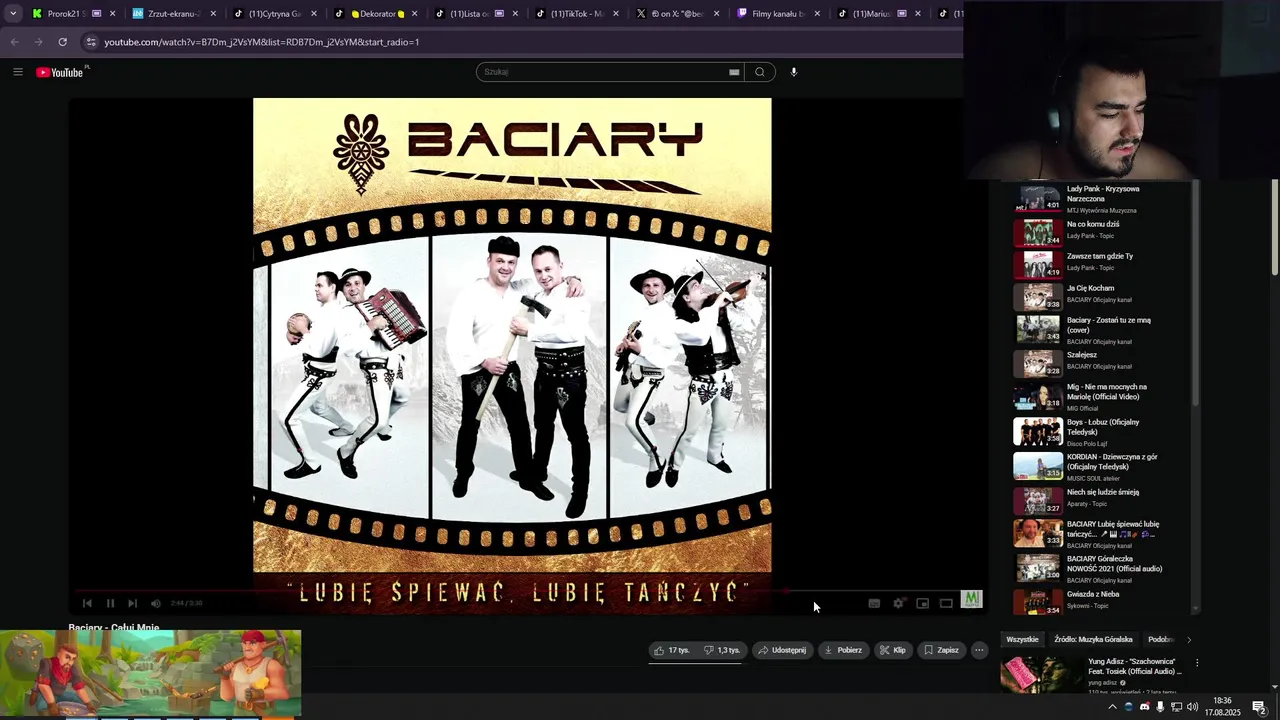
Task: Switch to the X (Twitter) browser tab
Action: click(x=677, y=14)
